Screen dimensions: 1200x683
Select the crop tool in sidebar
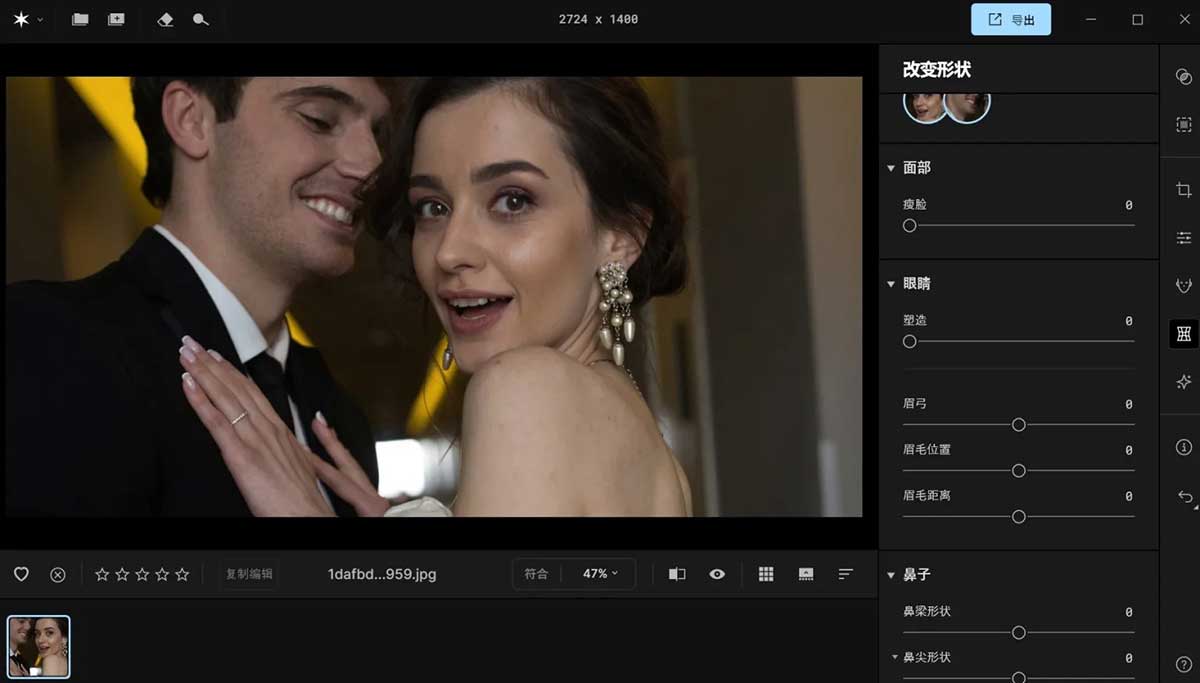coord(1184,190)
